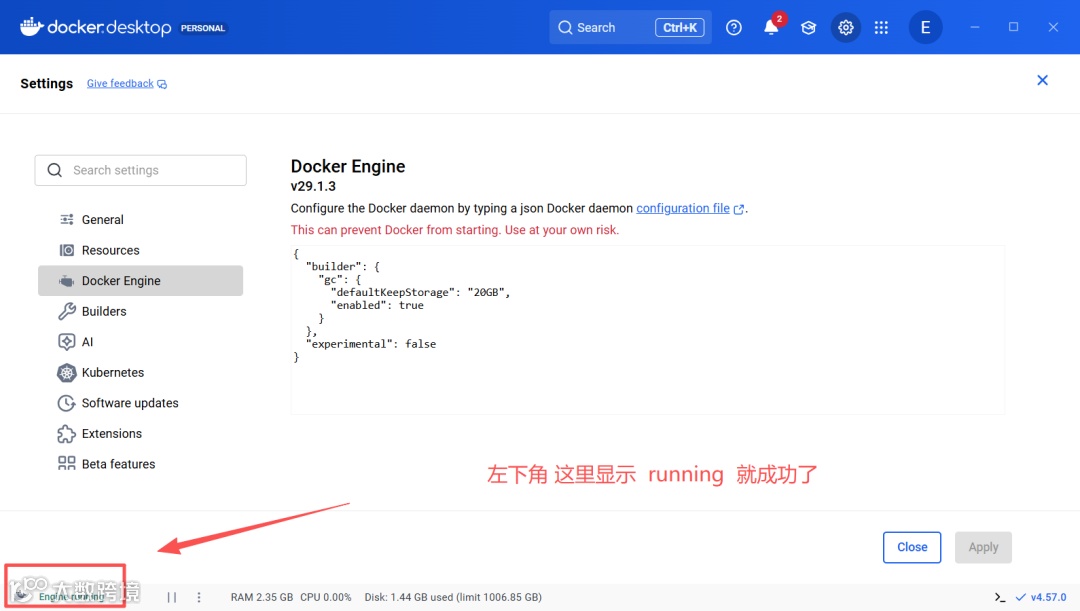This screenshot has height=611, width=1080.
Task: Click the RAM 2.35 GB status text
Action: coord(262,597)
